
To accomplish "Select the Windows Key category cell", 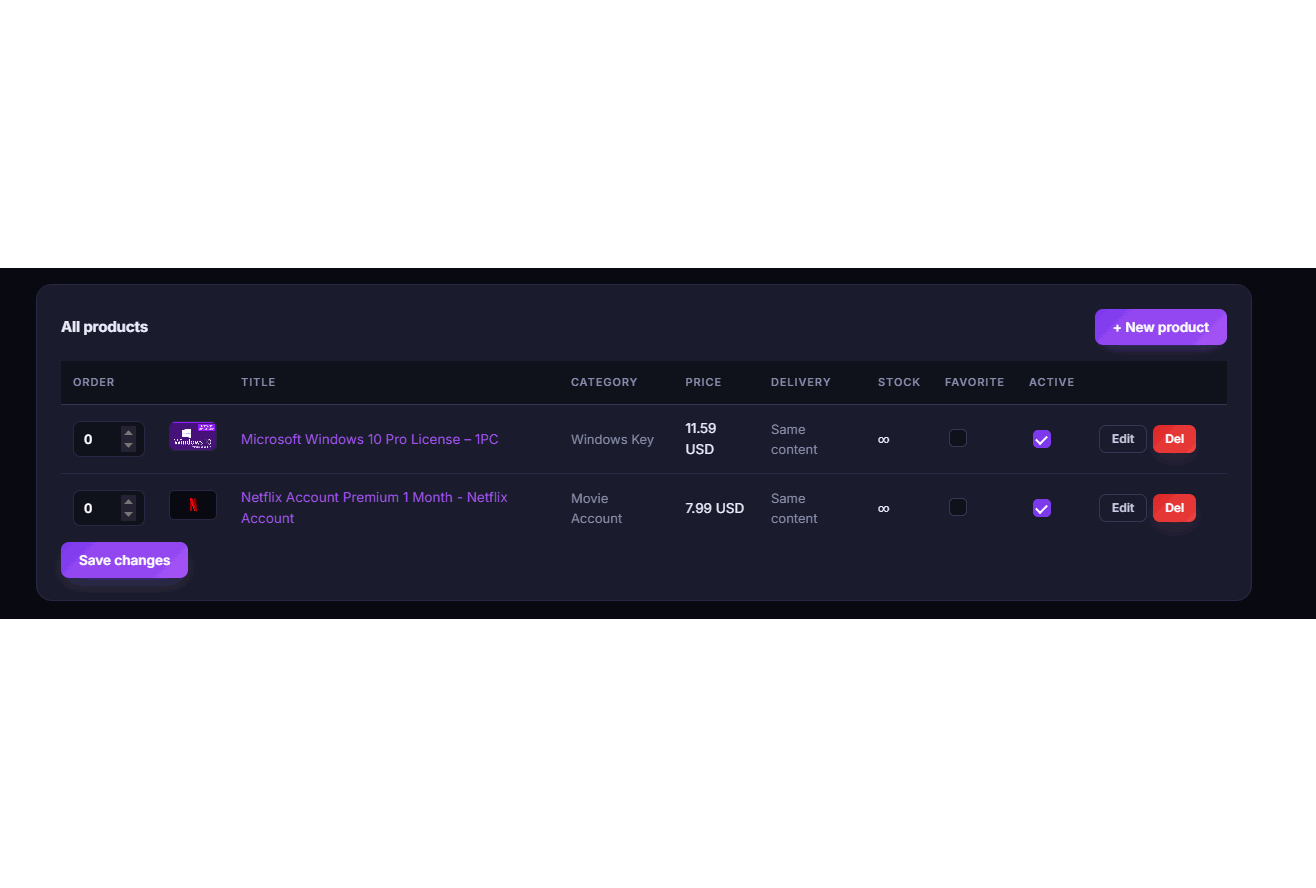I will pos(612,439).
